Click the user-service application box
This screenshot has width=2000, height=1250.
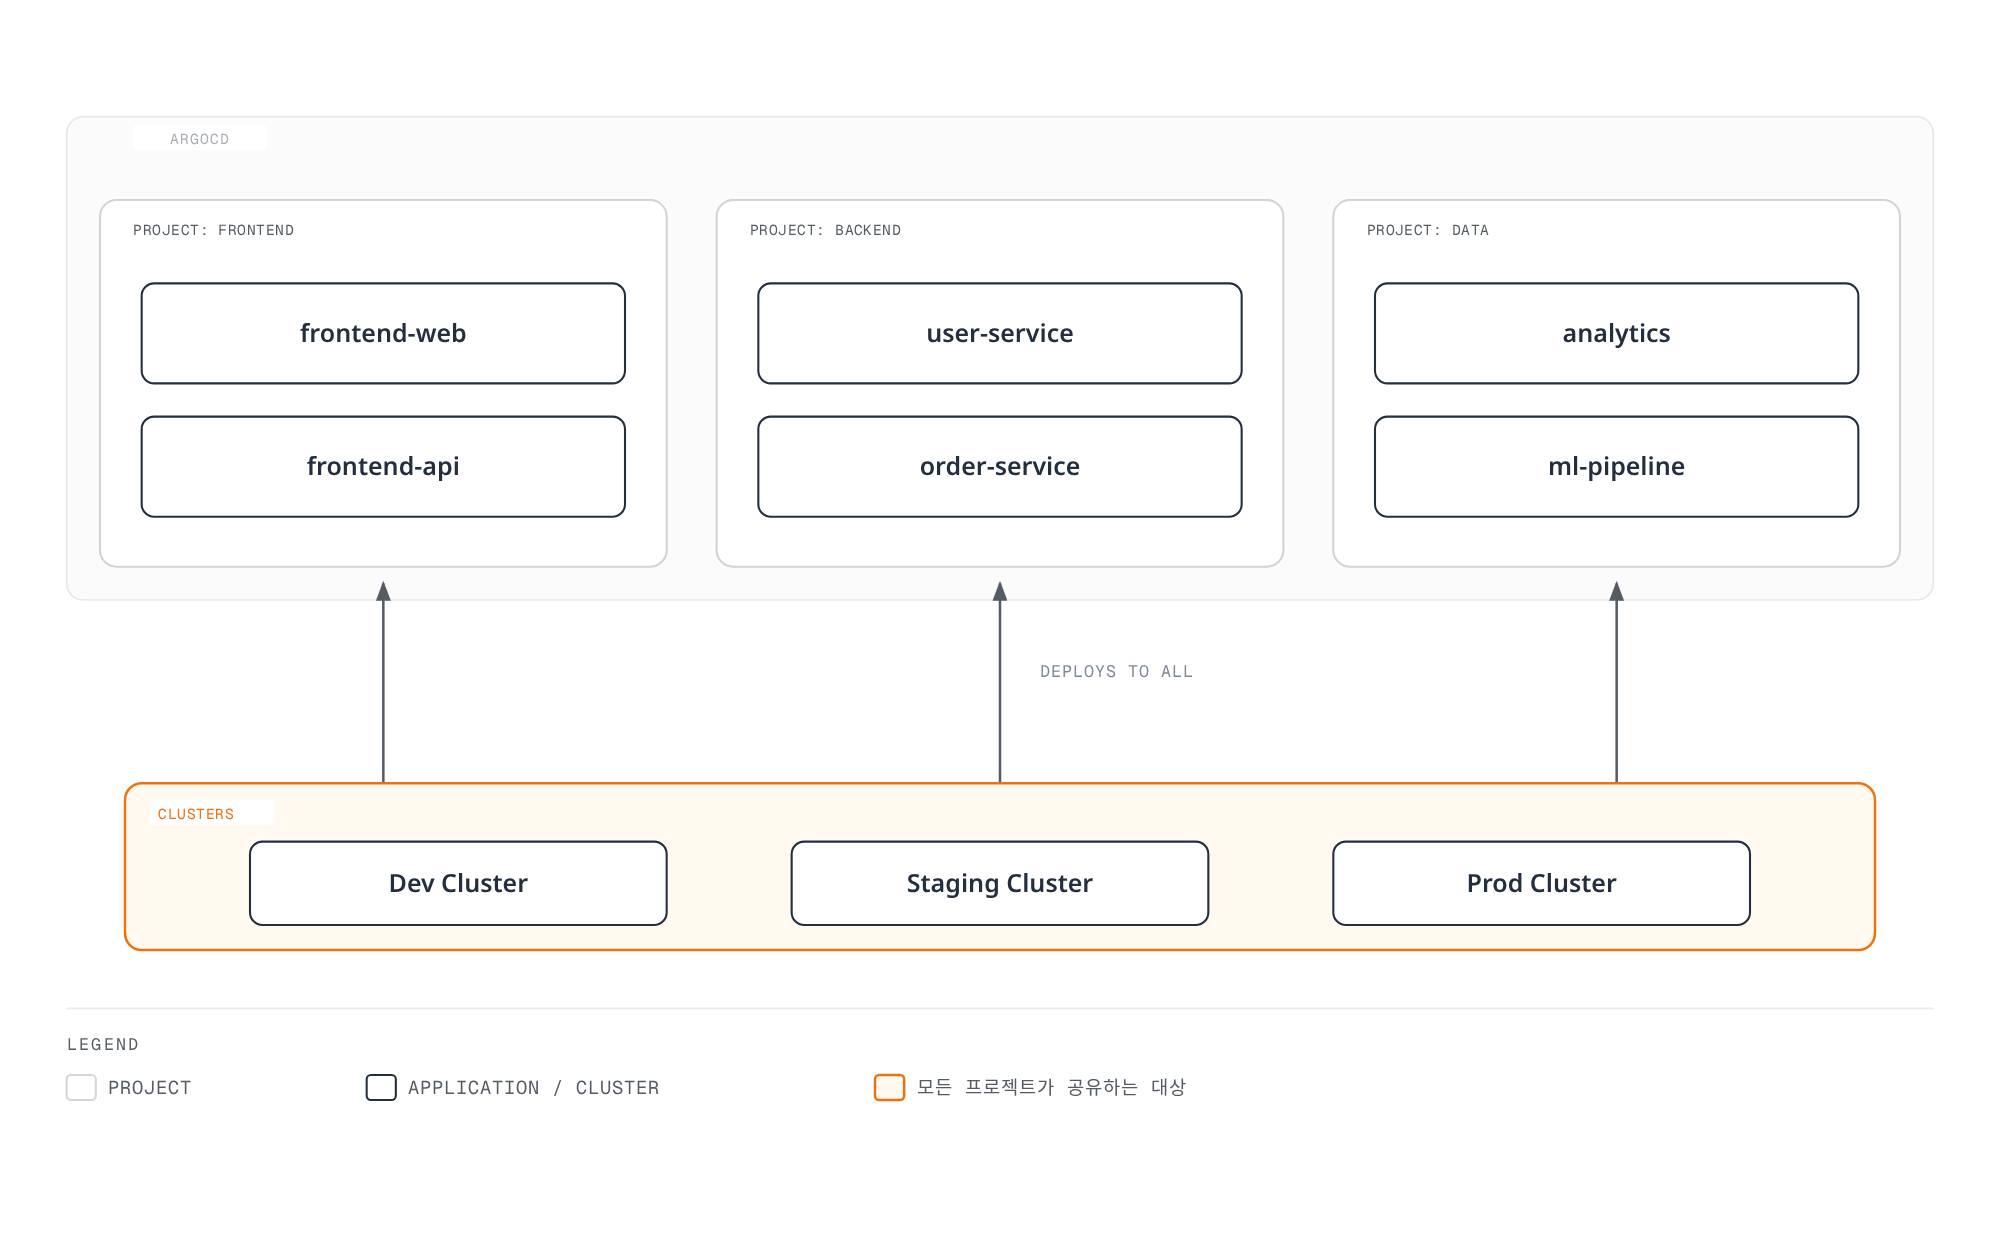click(x=1000, y=333)
